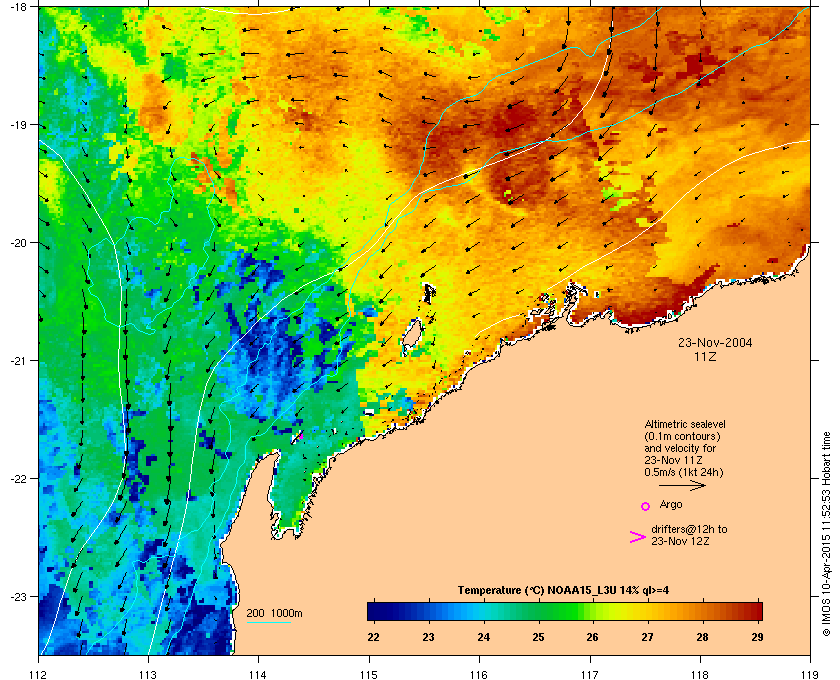
Task: Click the '11Z' time label below the date
Action: click(x=704, y=356)
